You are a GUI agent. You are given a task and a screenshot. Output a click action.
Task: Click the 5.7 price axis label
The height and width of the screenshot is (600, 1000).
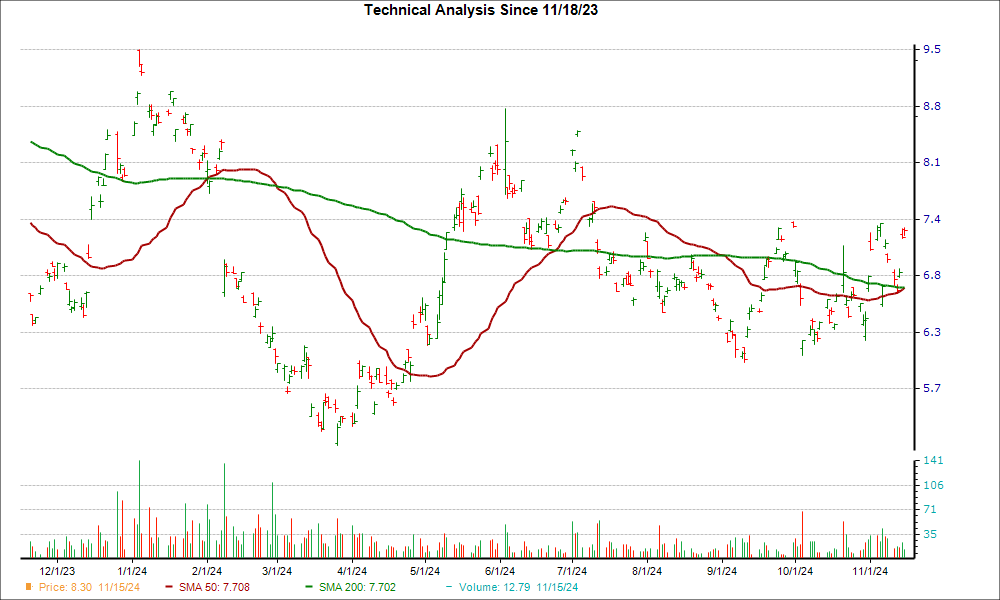click(x=932, y=388)
